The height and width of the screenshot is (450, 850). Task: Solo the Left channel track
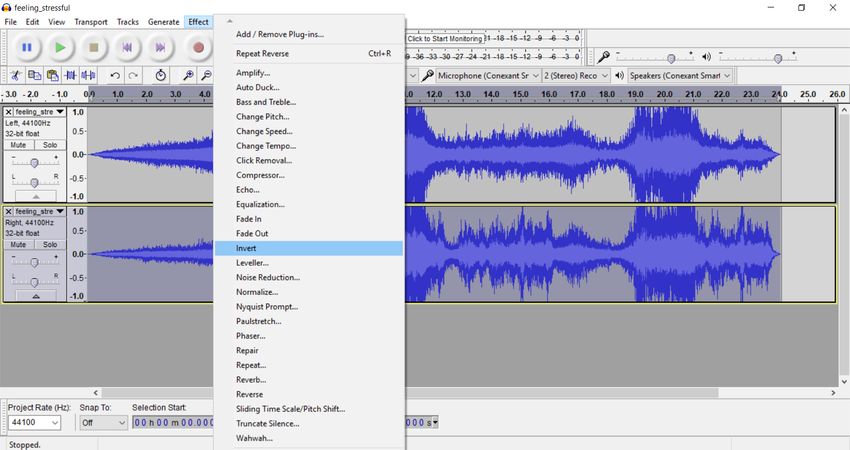(x=50, y=145)
